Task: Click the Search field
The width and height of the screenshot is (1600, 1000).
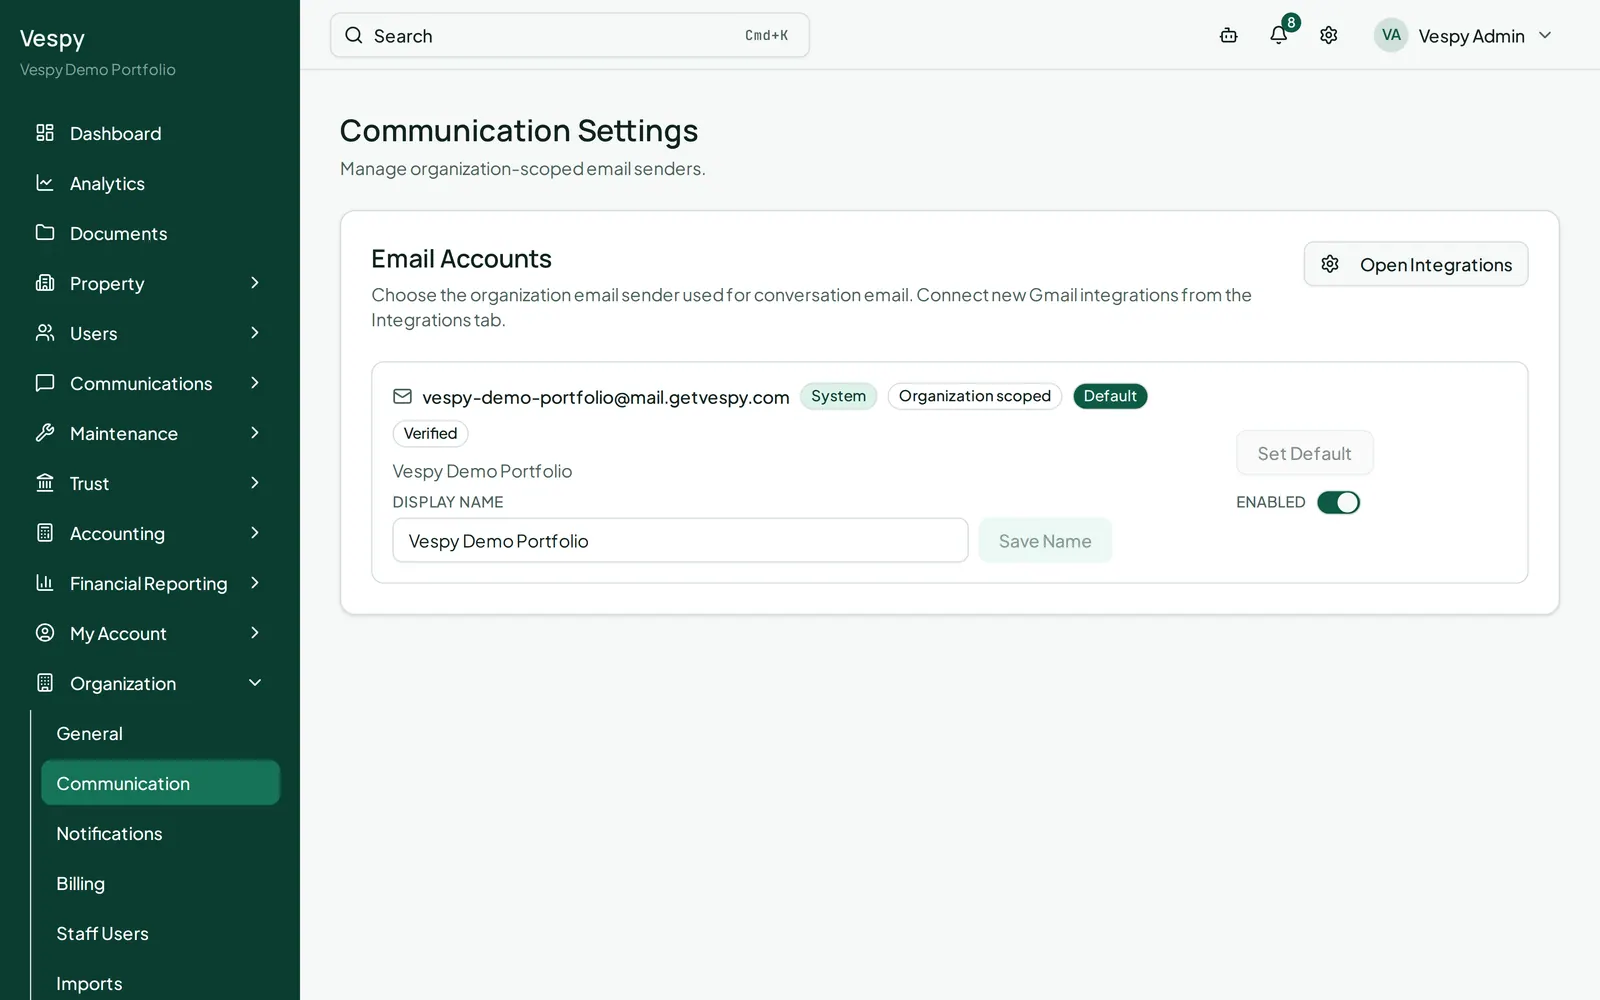Action: (570, 35)
